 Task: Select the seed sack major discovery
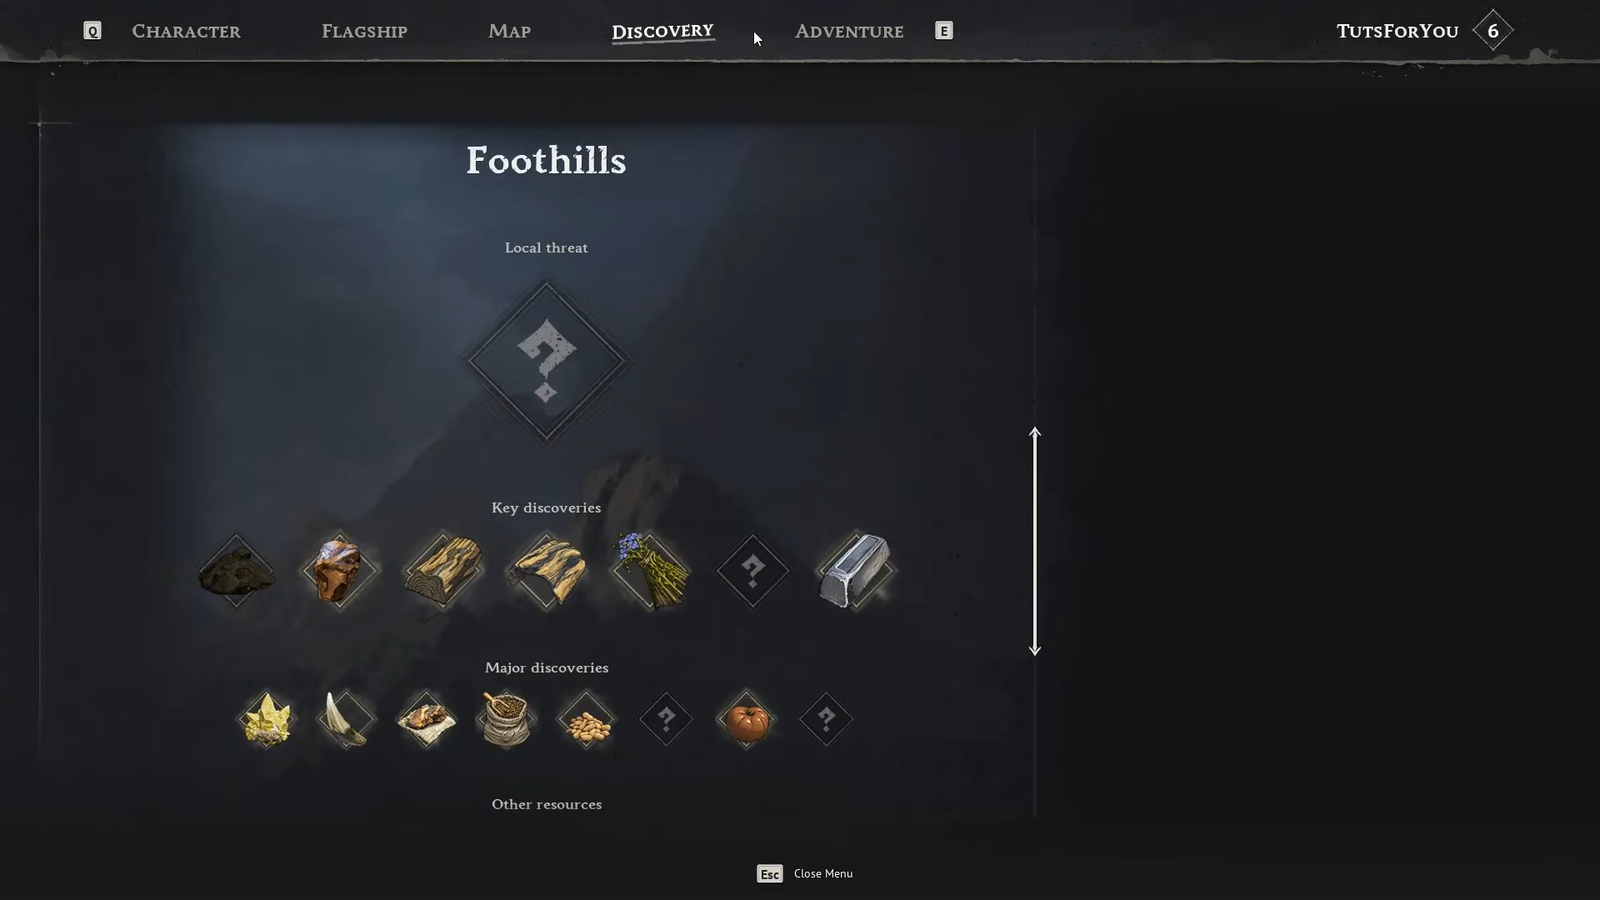(x=506, y=719)
